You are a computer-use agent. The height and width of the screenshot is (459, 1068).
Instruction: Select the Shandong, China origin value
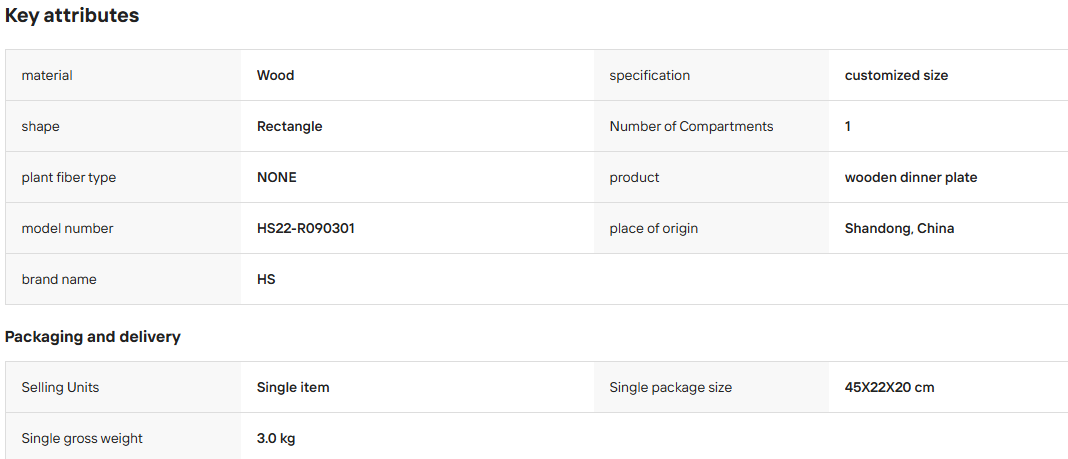[899, 229]
